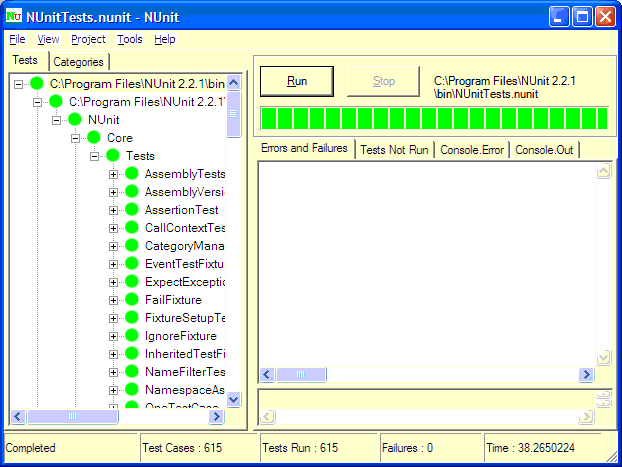The image size is (622, 467).
Task: Click green circle at root project node
Action: coord(37,83)
